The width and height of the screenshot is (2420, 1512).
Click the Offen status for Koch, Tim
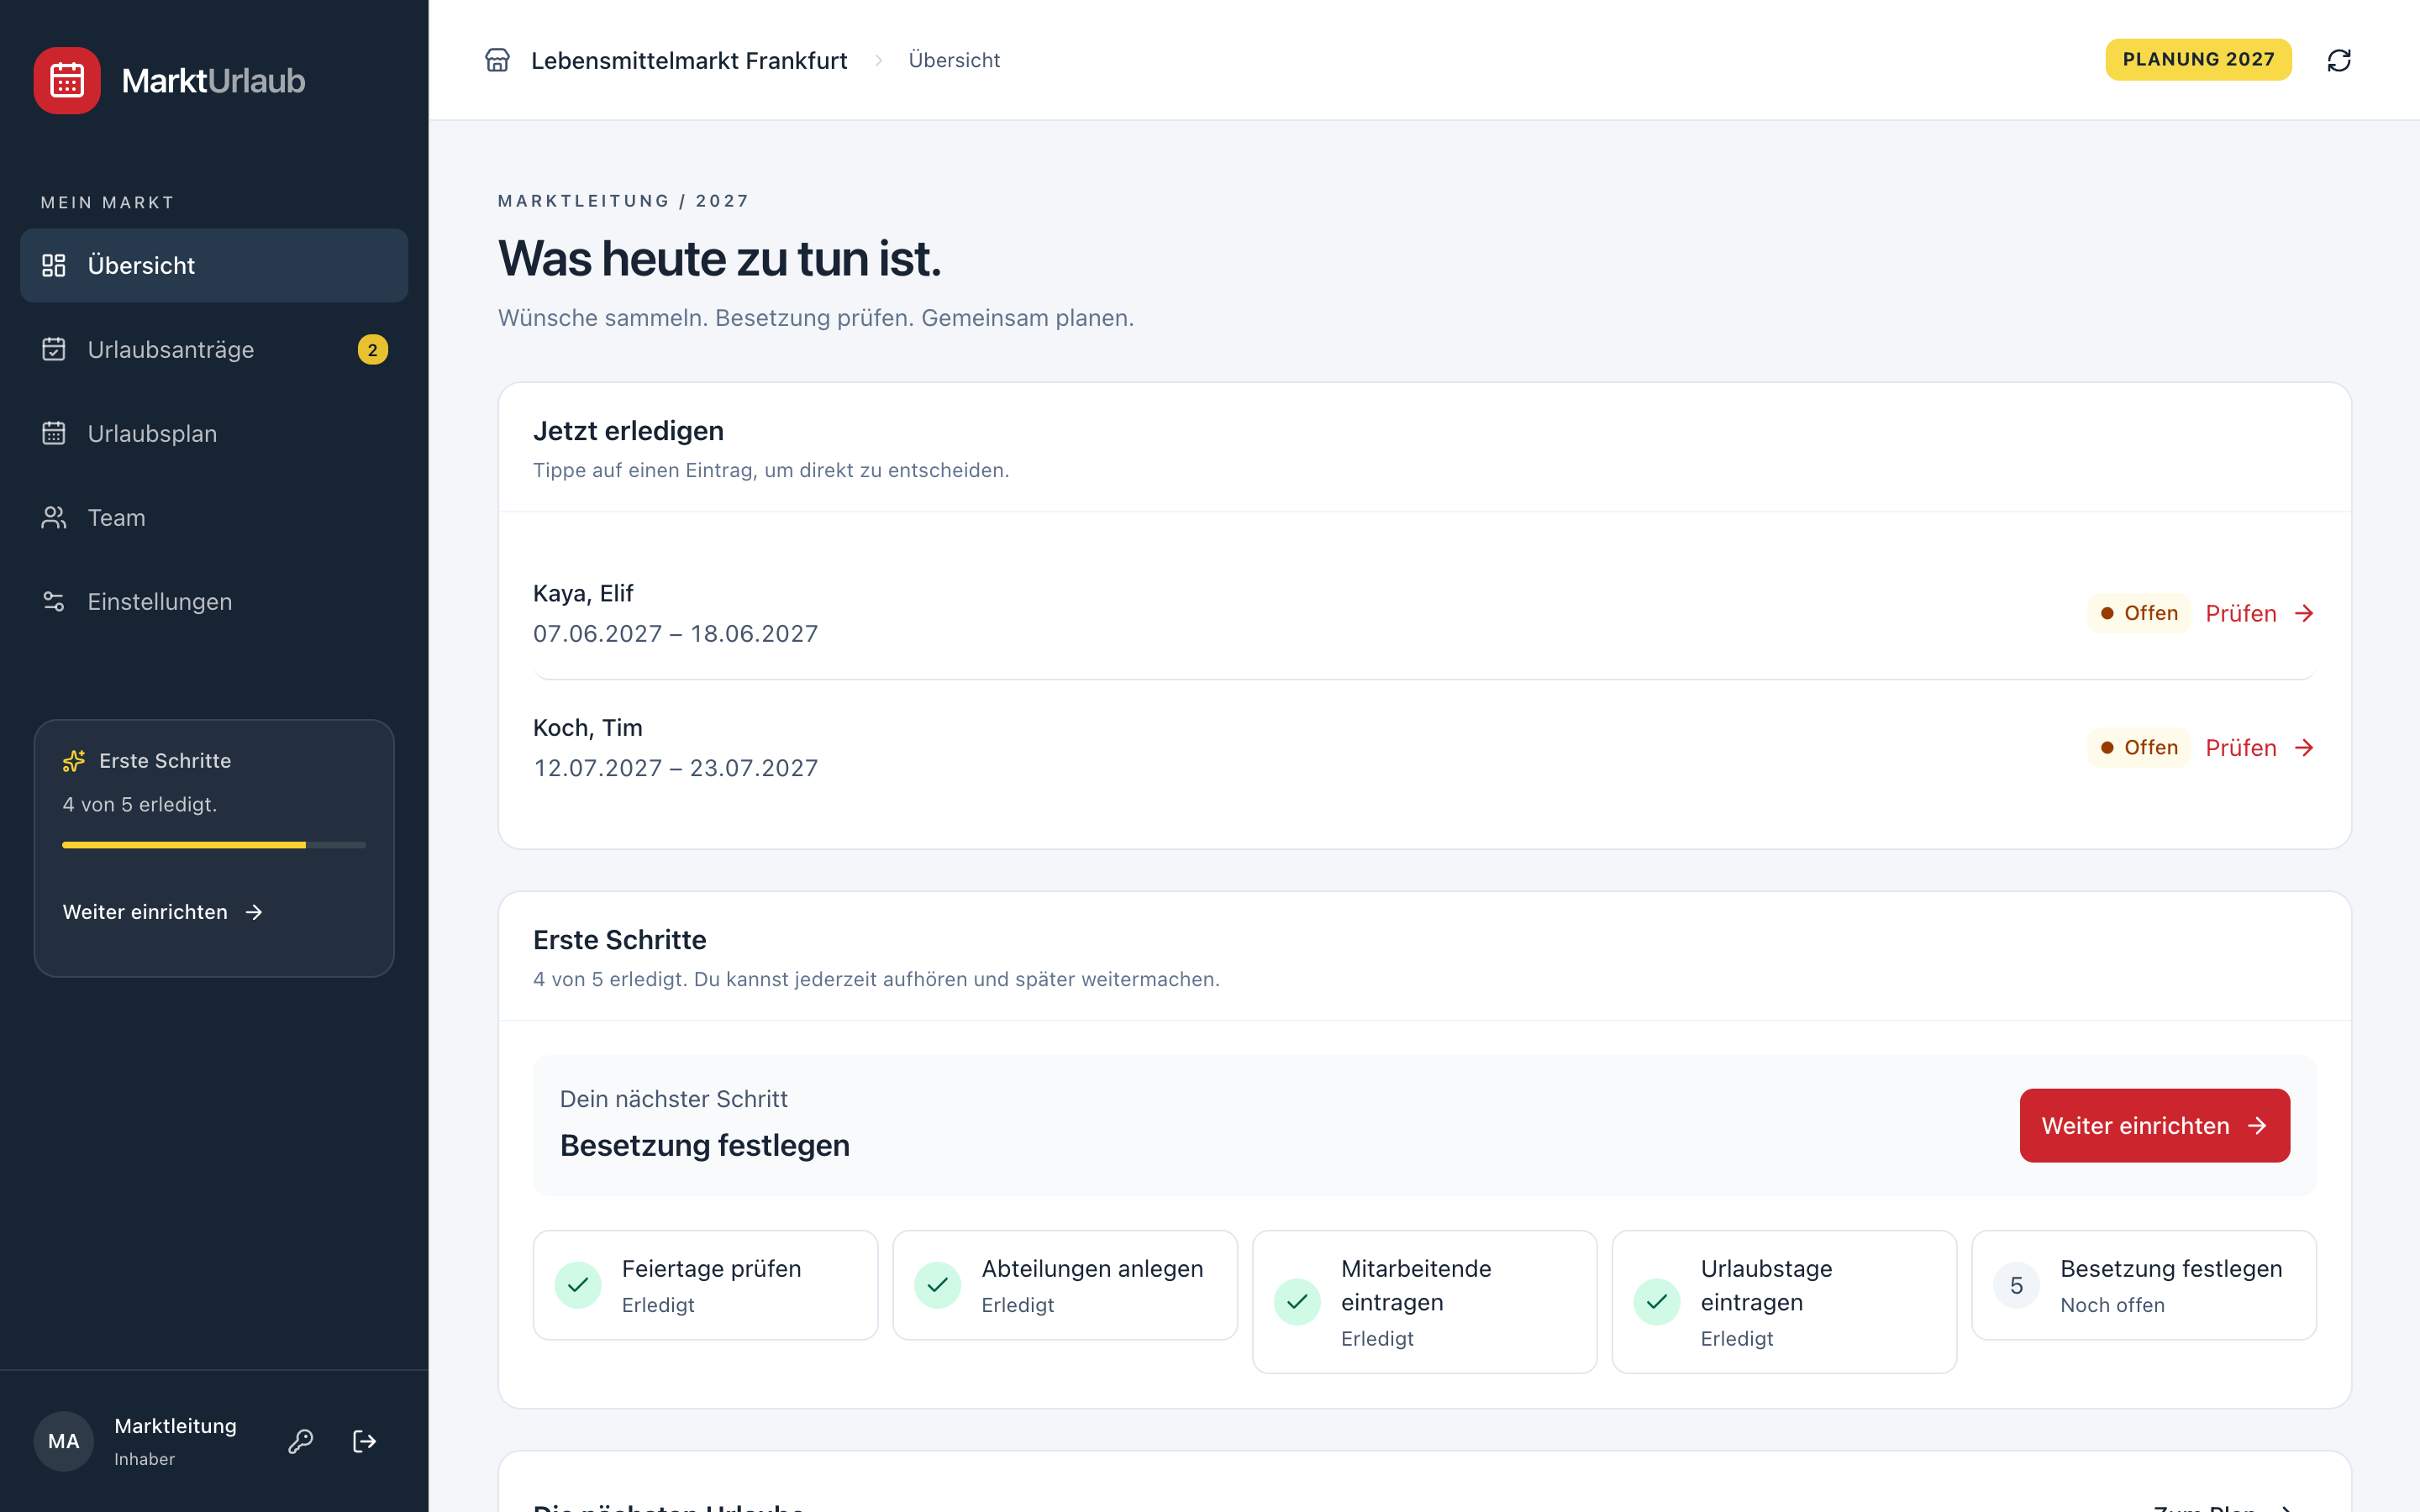2139,747
